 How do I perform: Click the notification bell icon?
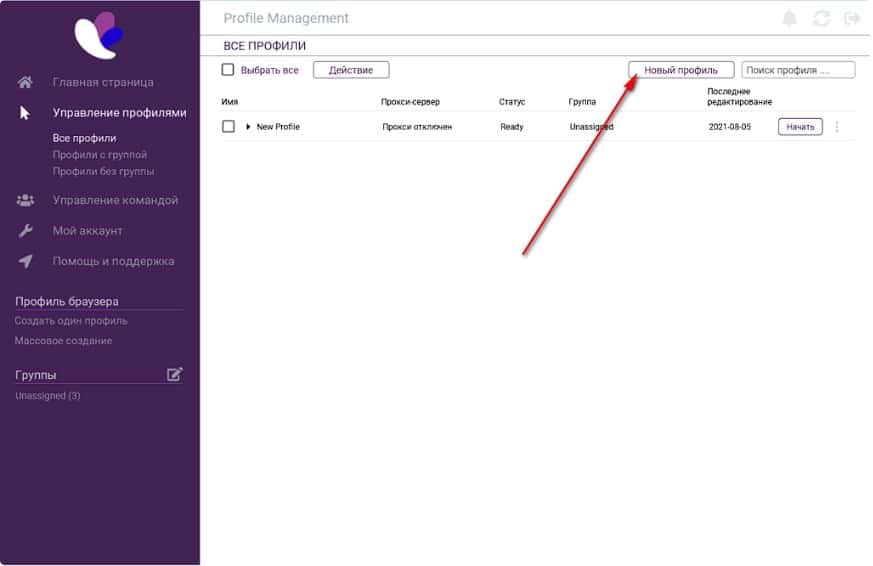[790, 19]
